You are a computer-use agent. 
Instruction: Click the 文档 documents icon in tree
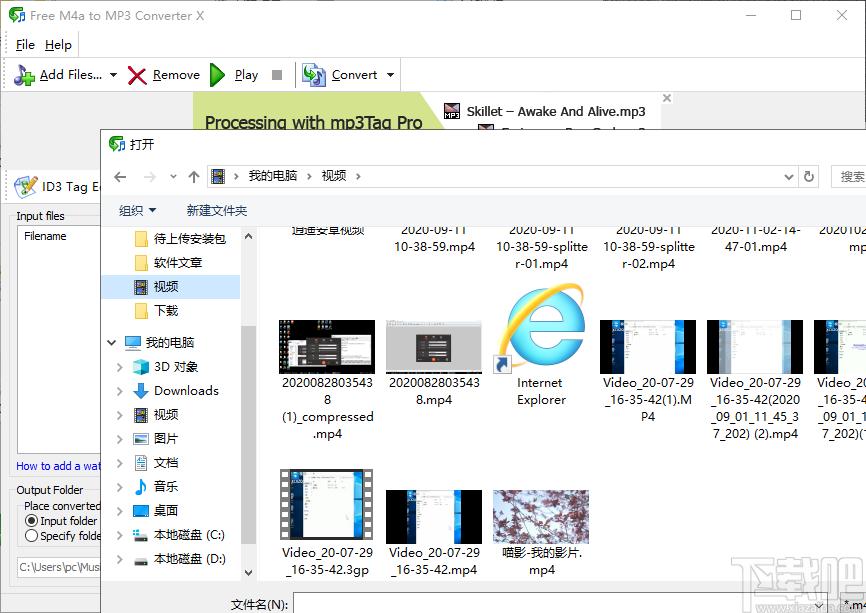(x=141, y=463)
